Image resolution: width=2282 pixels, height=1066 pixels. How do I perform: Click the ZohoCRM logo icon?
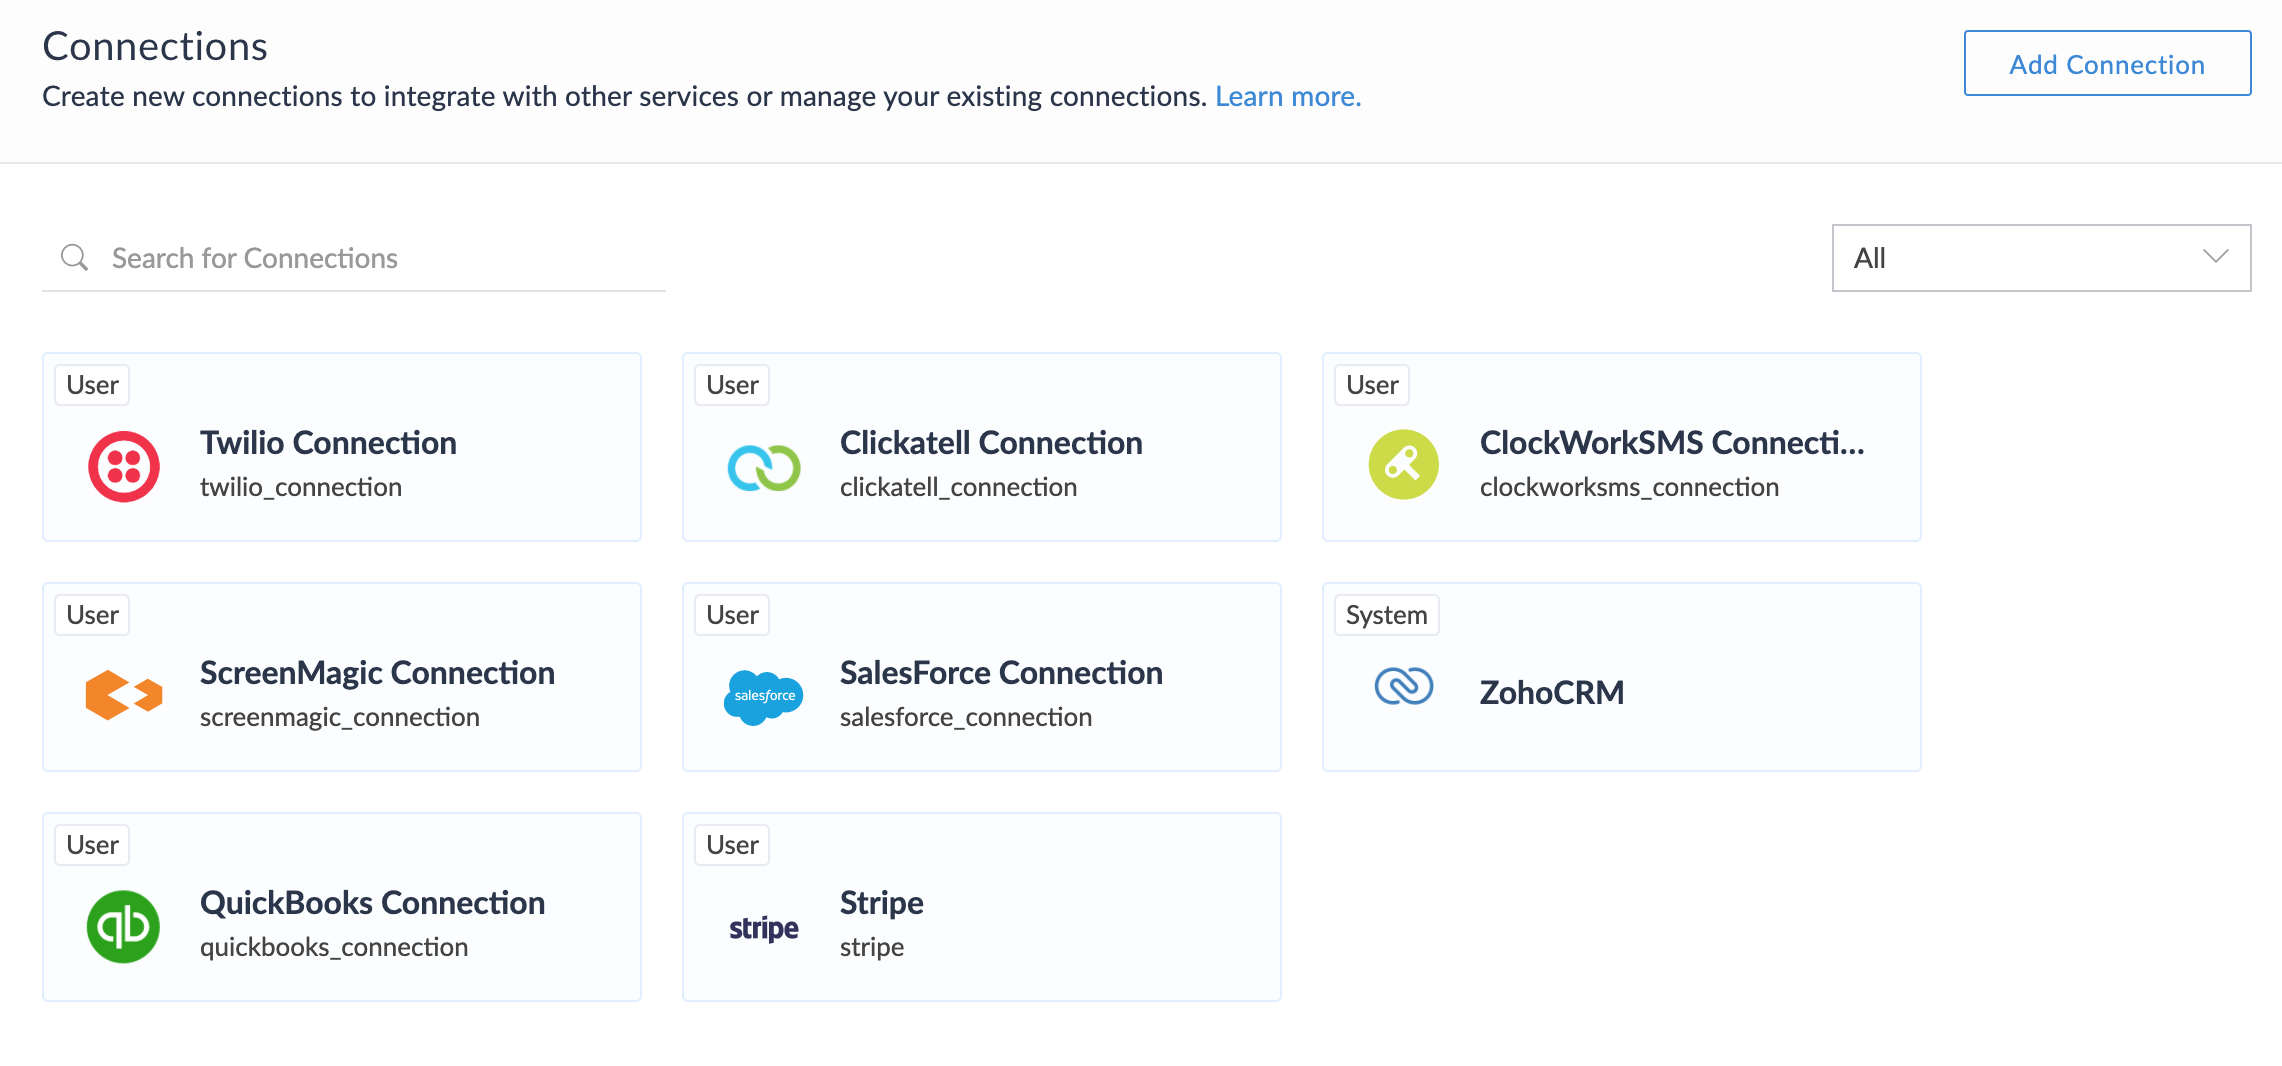pyautogui.click(x=1404, y=688)
